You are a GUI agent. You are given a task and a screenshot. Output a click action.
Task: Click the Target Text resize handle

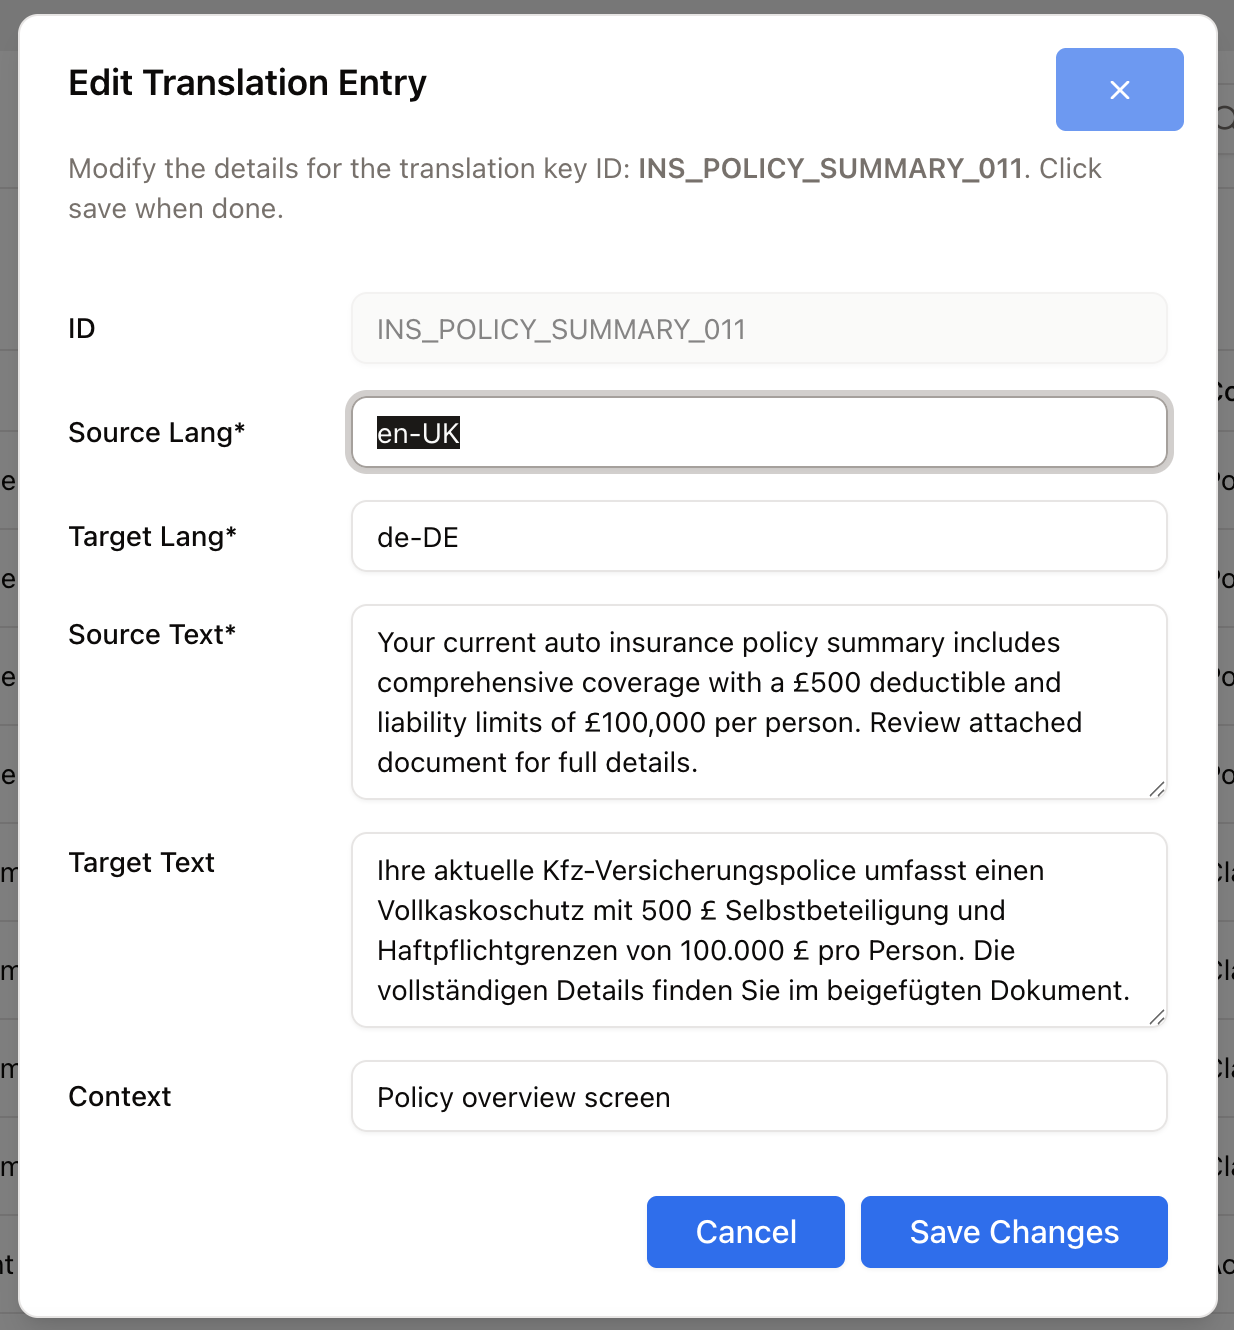click(1156, 1017)
